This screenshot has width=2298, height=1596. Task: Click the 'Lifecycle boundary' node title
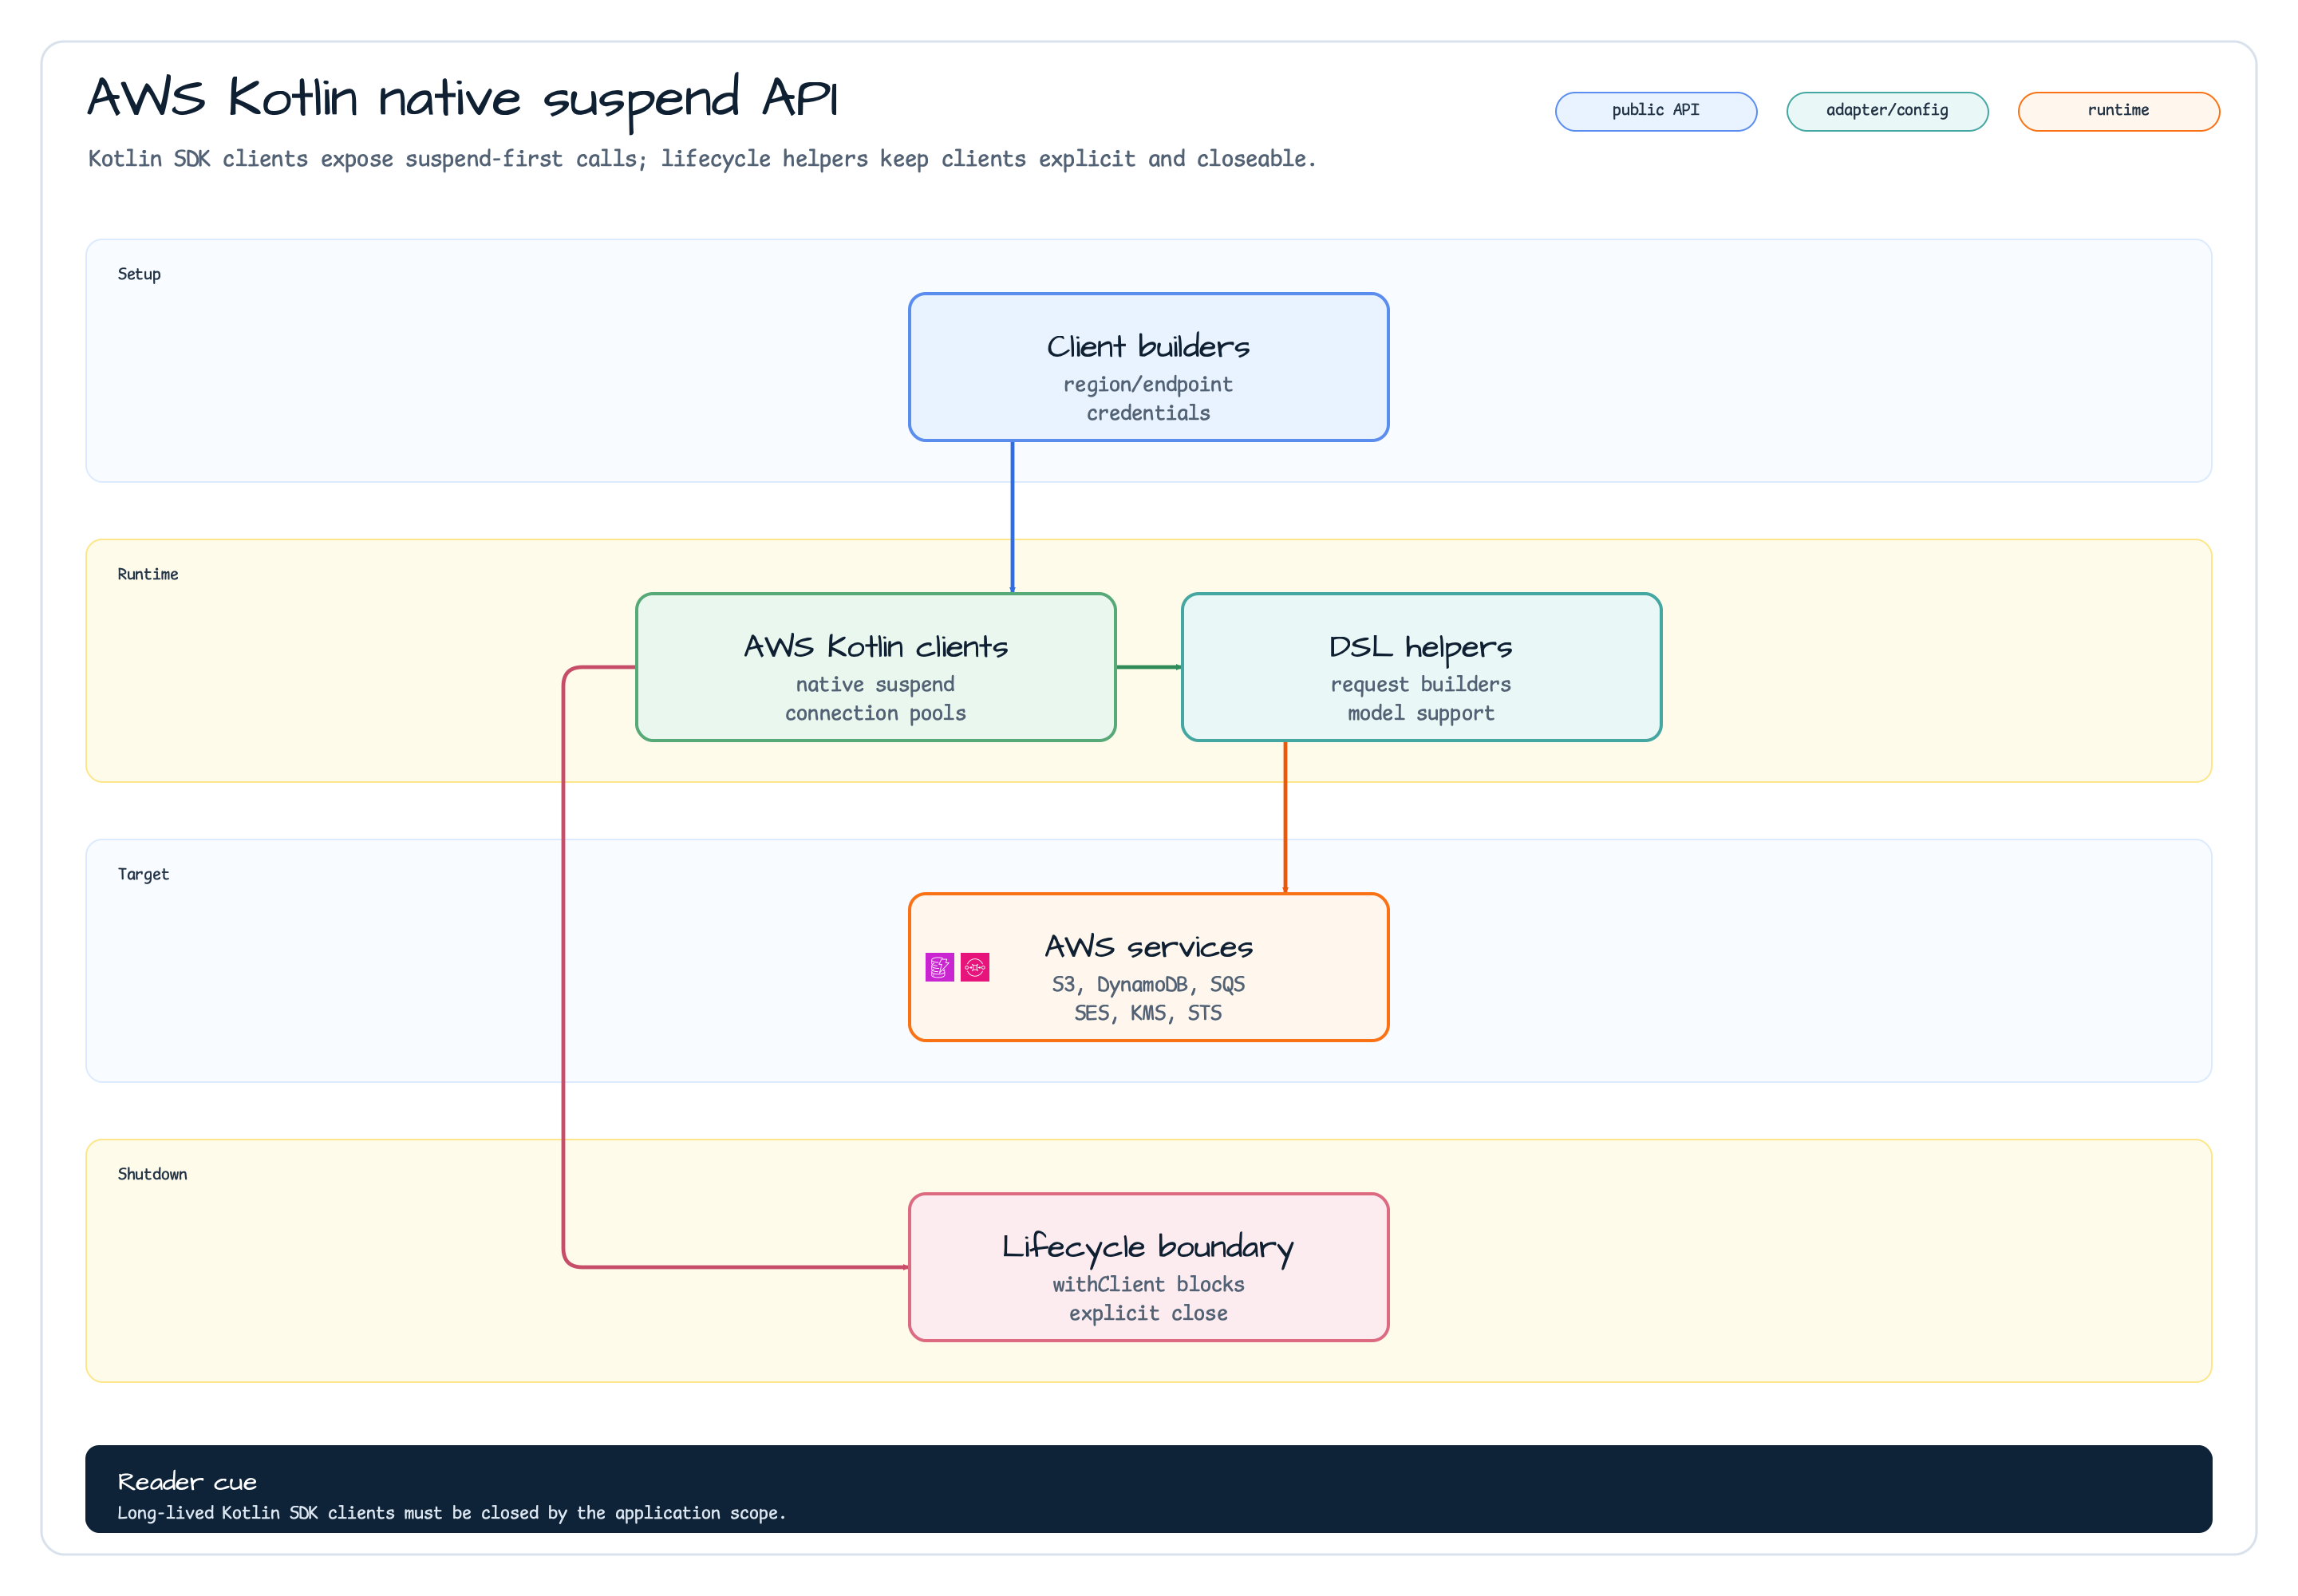click(x=1148, y=1247)
